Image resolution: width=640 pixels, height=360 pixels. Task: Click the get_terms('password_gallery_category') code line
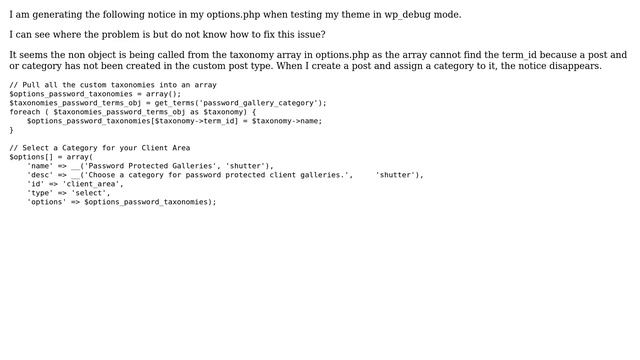tap(168, 103)
